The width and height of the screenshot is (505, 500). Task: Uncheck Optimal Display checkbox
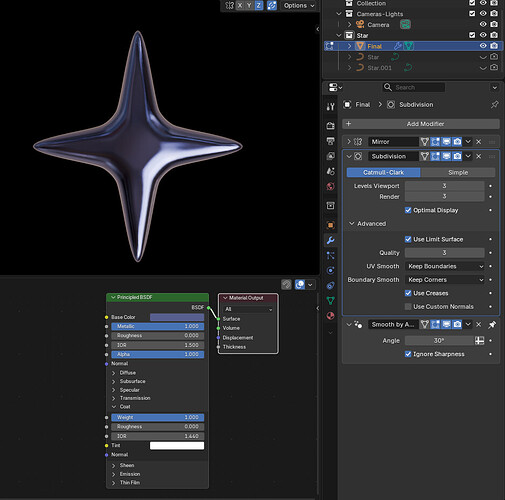(408, 210)
